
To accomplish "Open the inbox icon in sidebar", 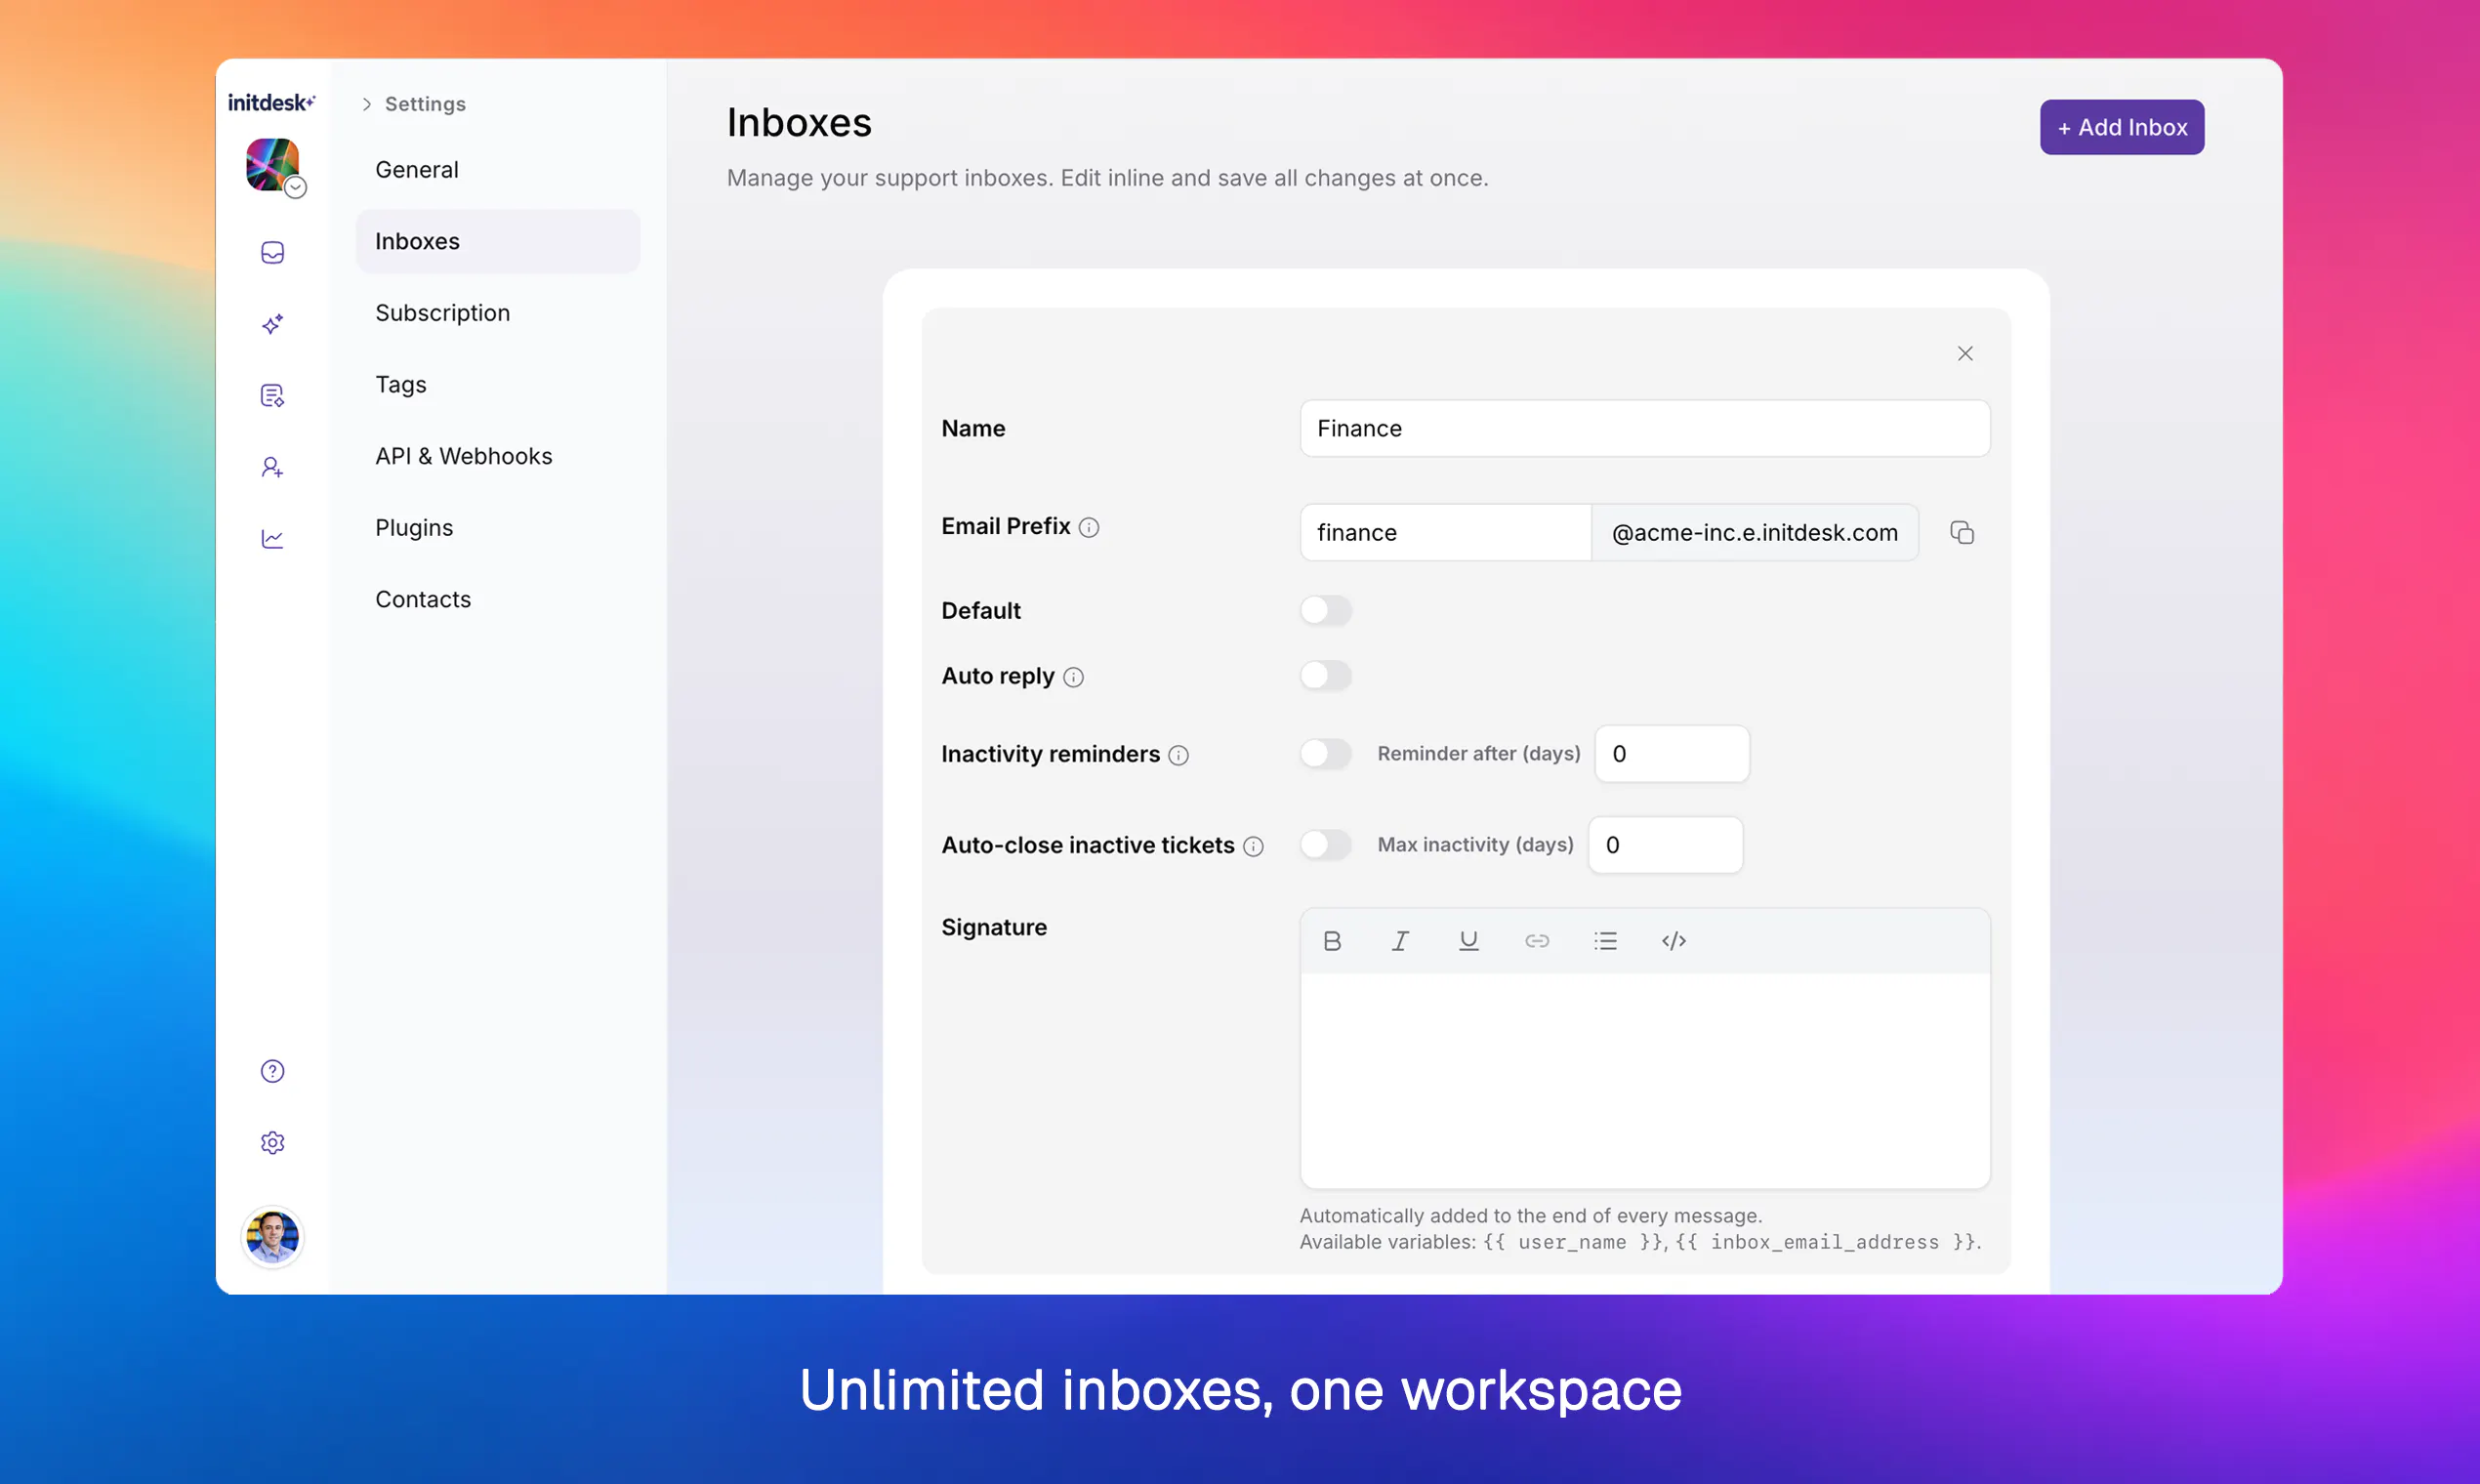I will pos(272,252).
